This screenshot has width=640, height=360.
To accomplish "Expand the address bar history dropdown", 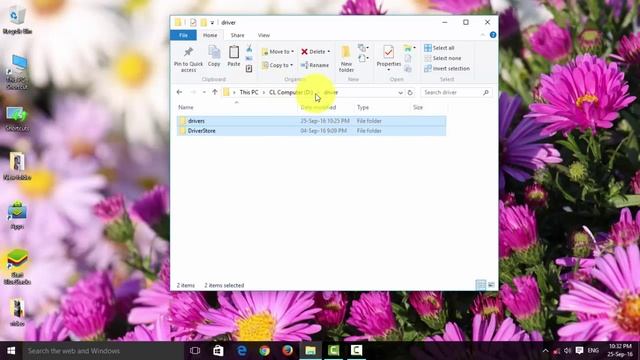I will (x=400, y=93).
